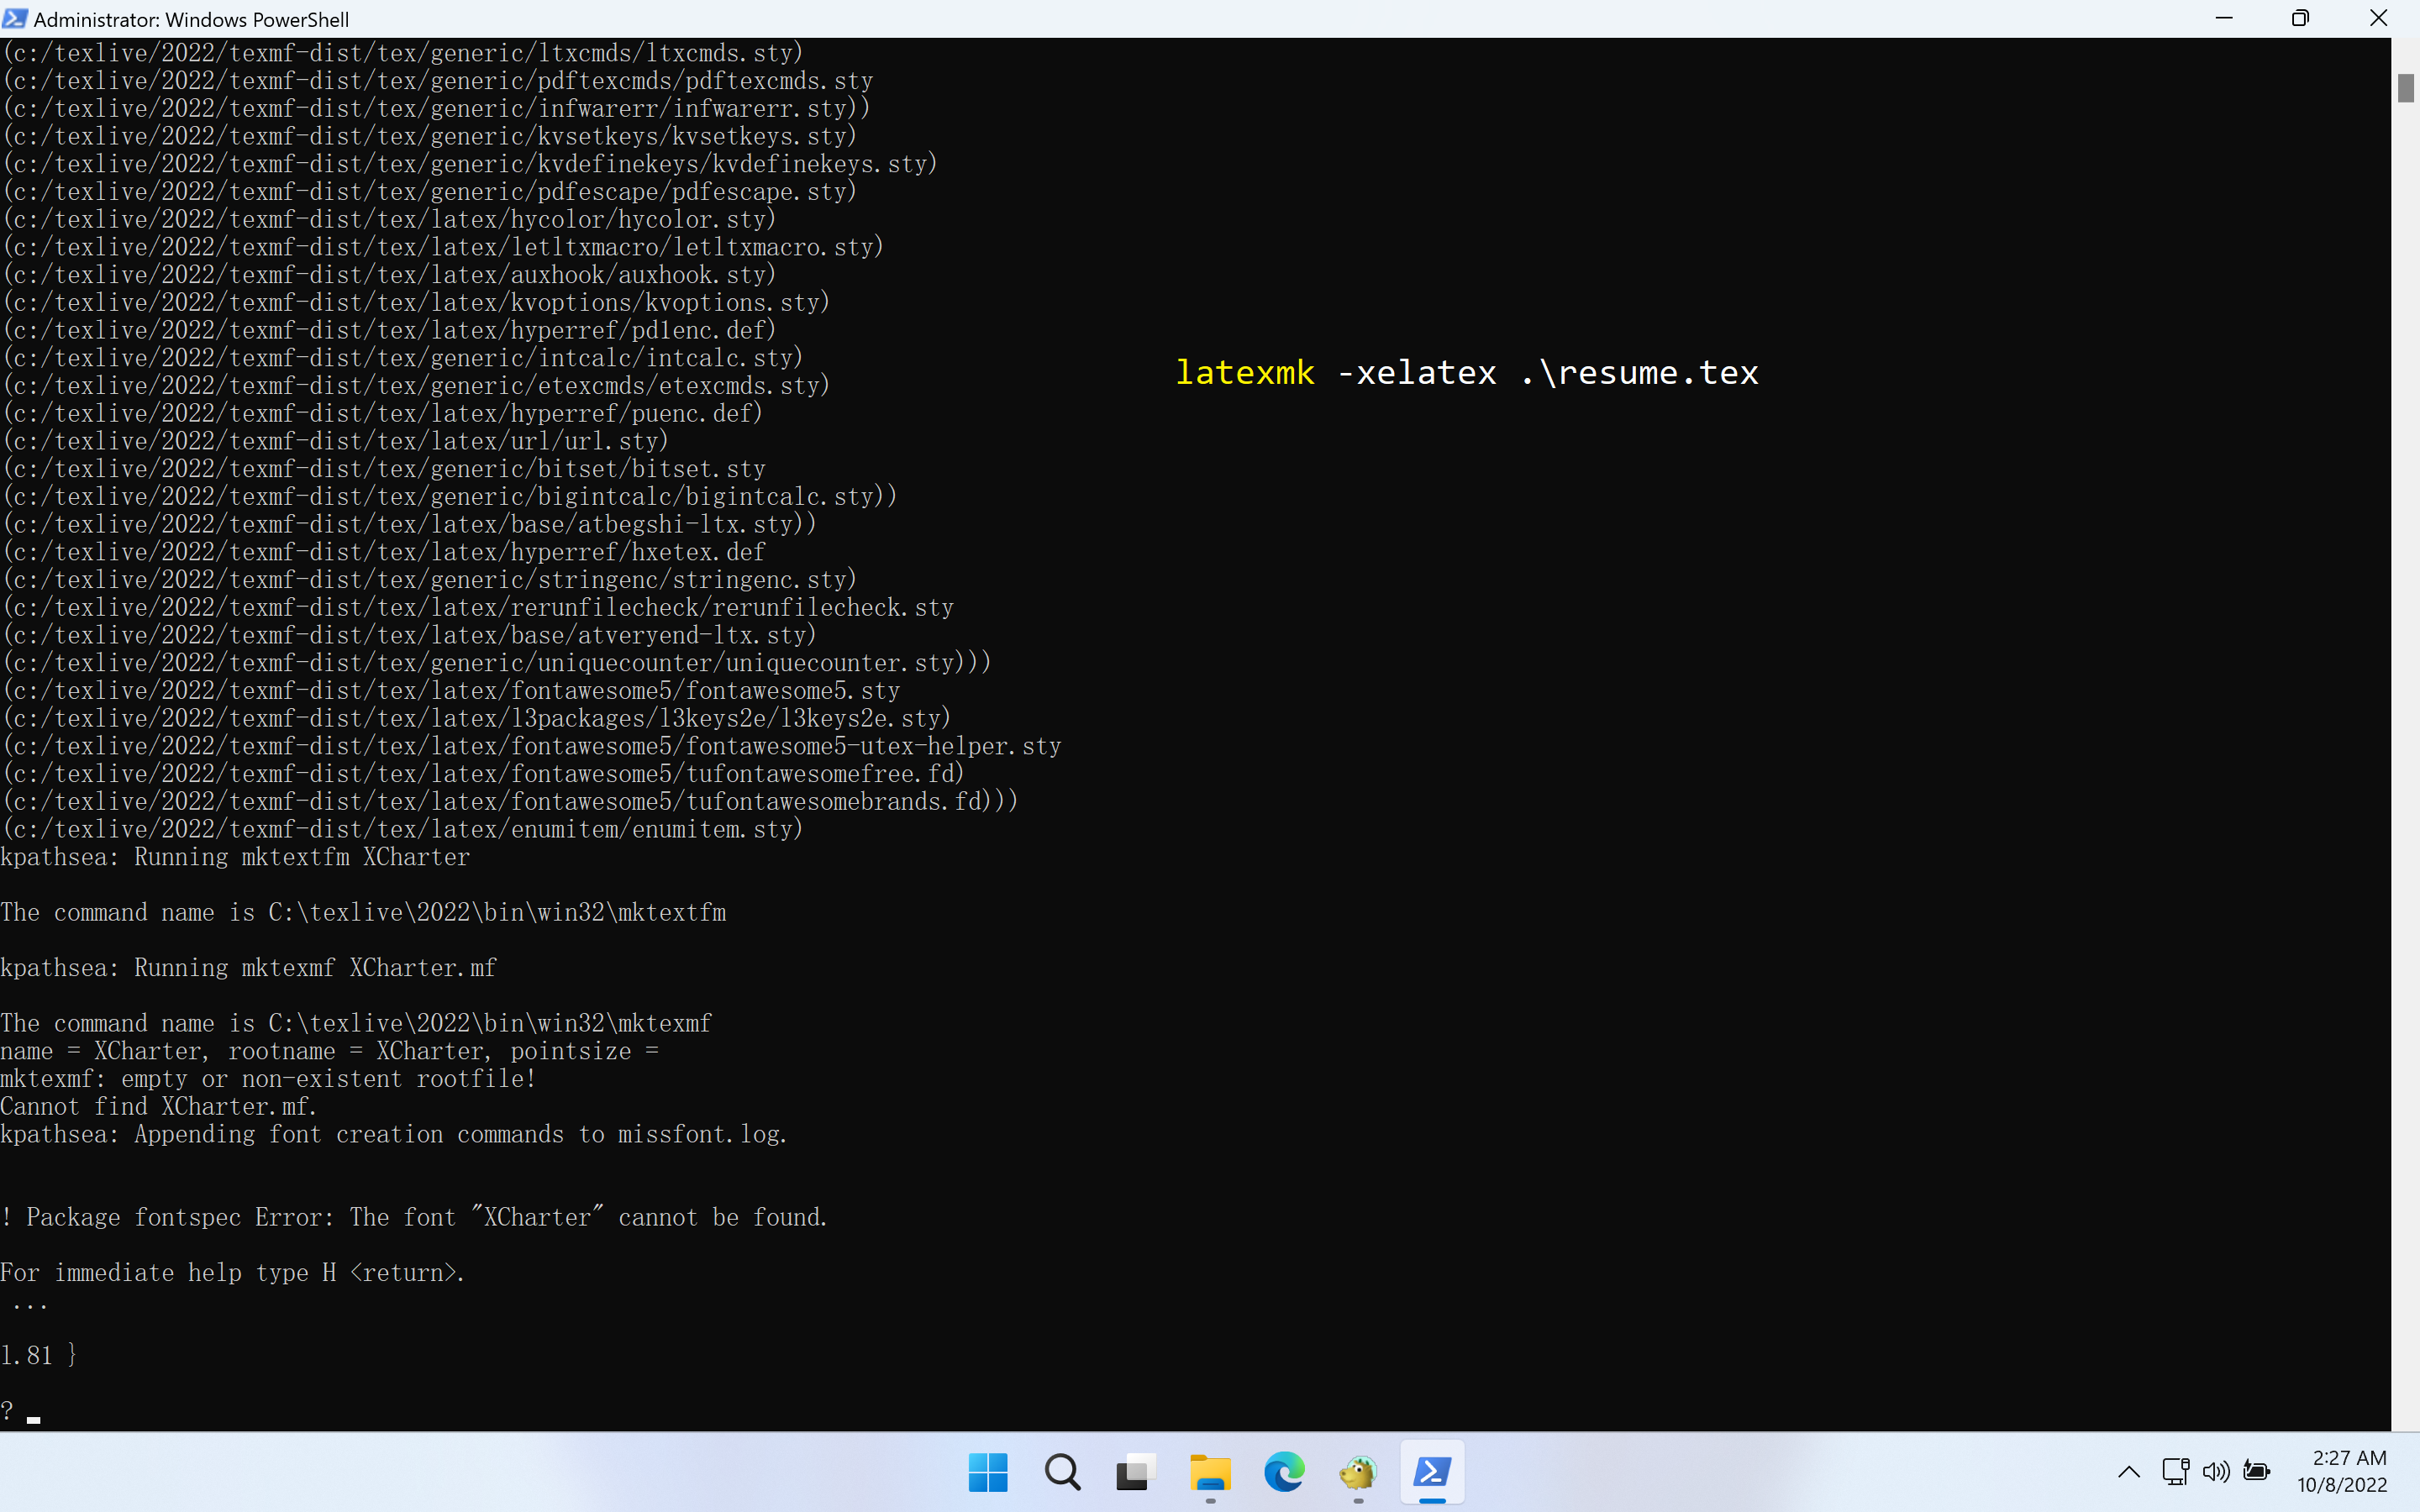Open quick settings via the network icon

[x=2173, y=1471]
